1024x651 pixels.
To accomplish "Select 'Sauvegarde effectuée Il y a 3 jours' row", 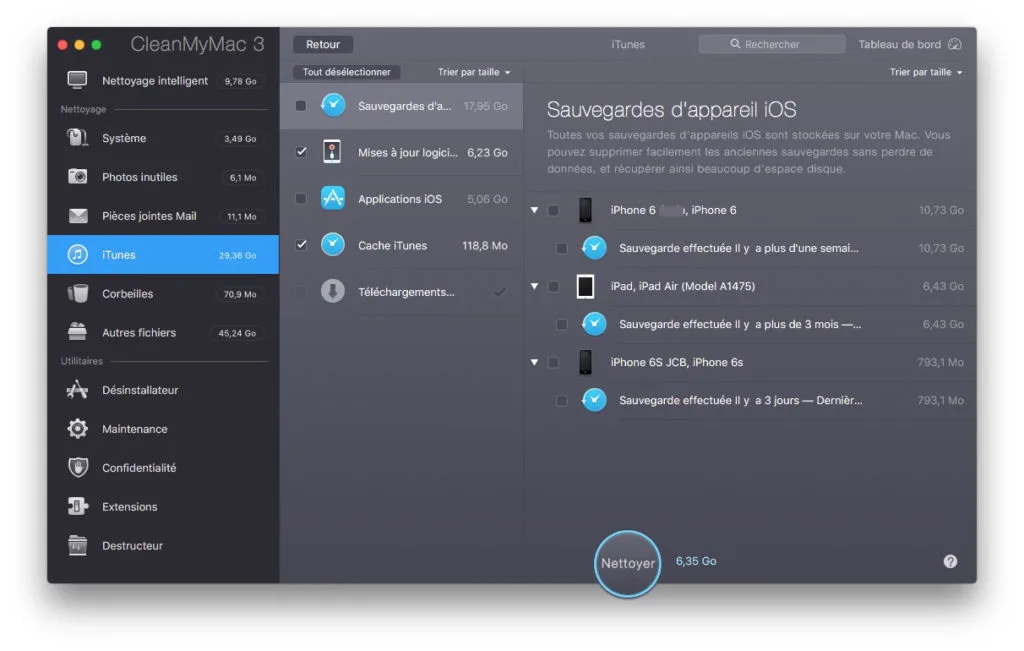I will click(751, 400).
